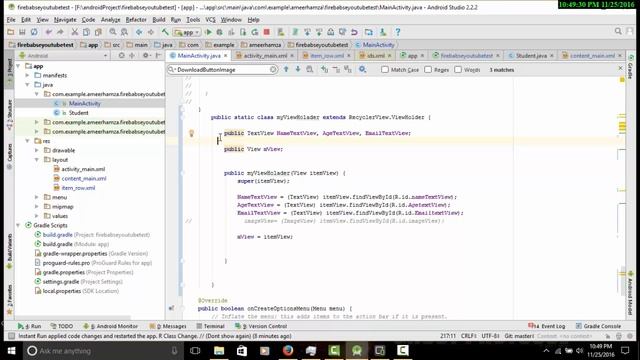The height and width of the screenshot is (360, 640).
Task: Enable the Regex checkbox
Action: (428, 69)
